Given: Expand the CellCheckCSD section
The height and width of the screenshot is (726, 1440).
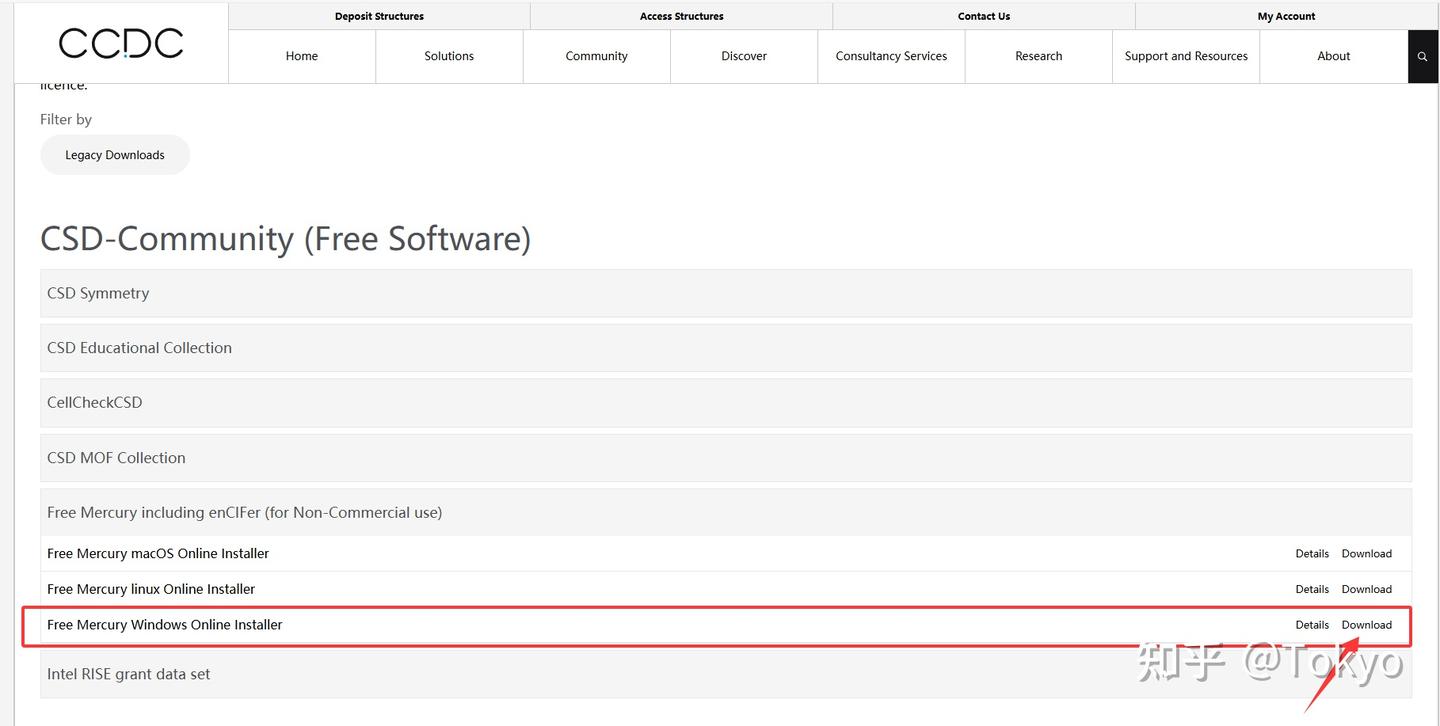Looking at the screenshot, I should (726, 403).
